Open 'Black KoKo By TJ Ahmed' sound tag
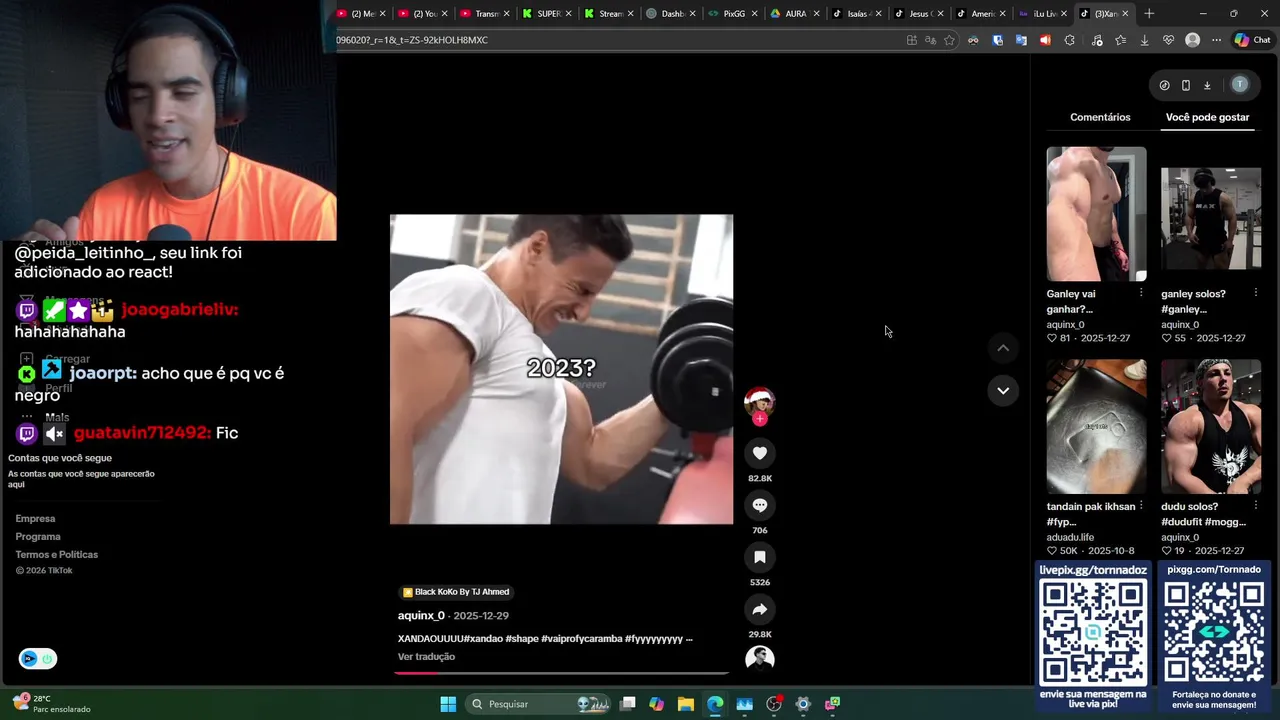This screenshot has height=720, width=1280. 456,592
